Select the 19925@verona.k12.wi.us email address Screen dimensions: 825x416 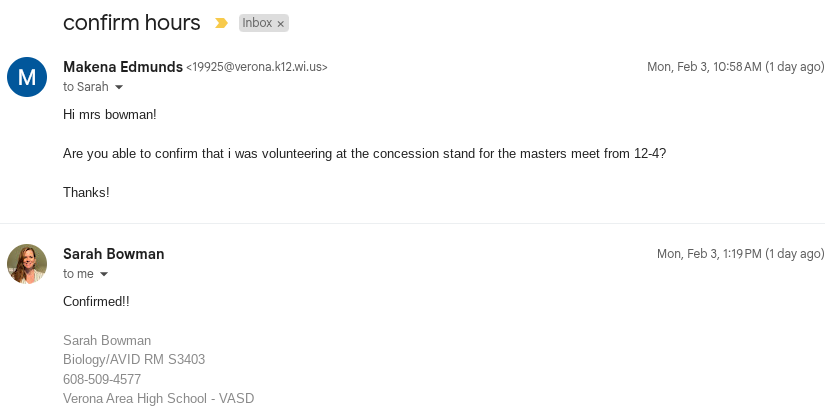[x=257, y=68]
